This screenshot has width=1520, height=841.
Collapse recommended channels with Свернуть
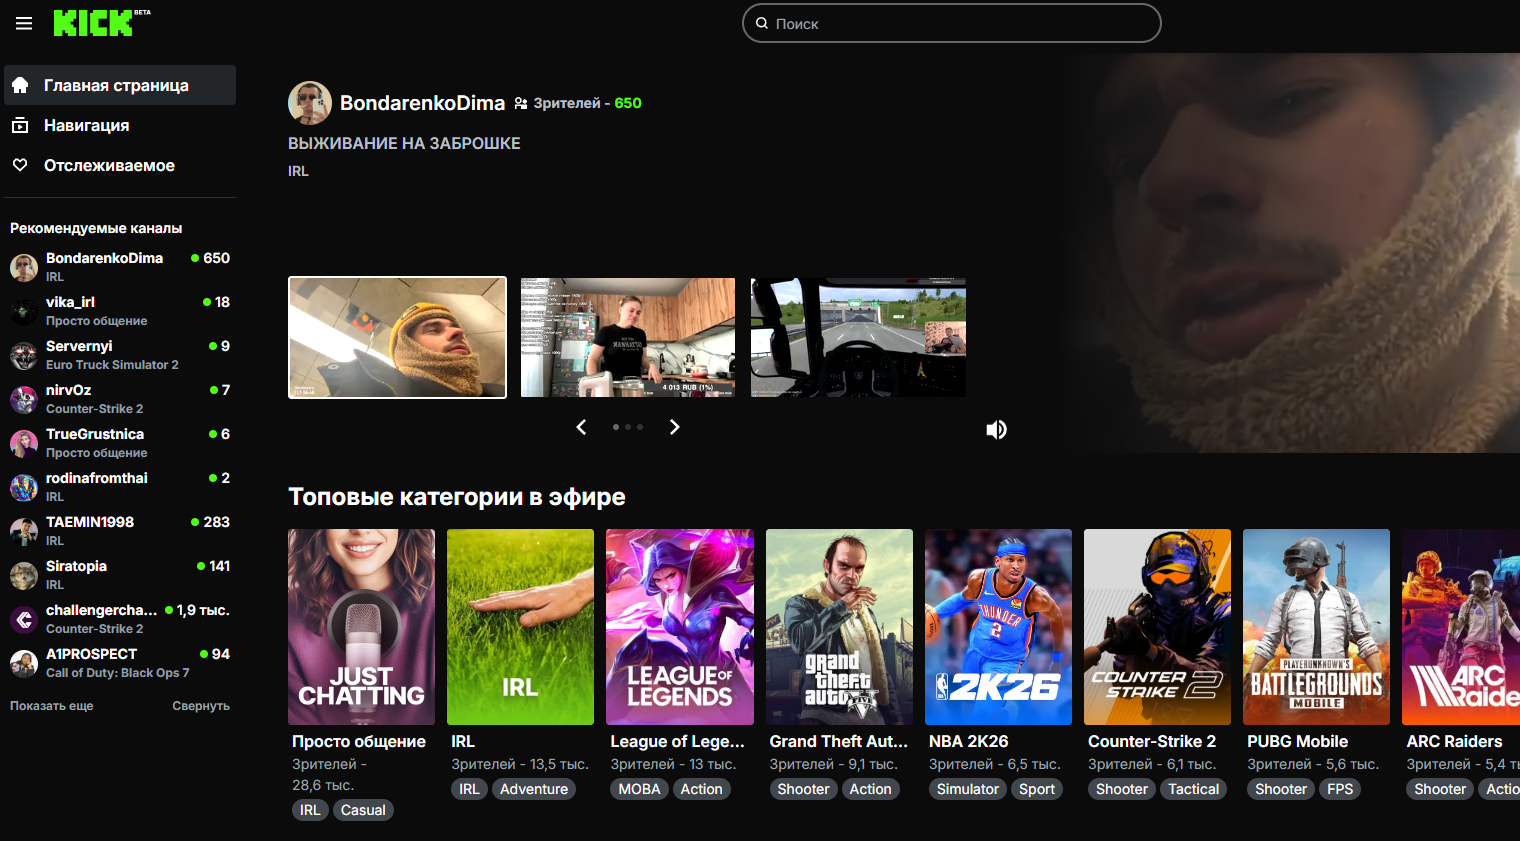coord(201,706)
